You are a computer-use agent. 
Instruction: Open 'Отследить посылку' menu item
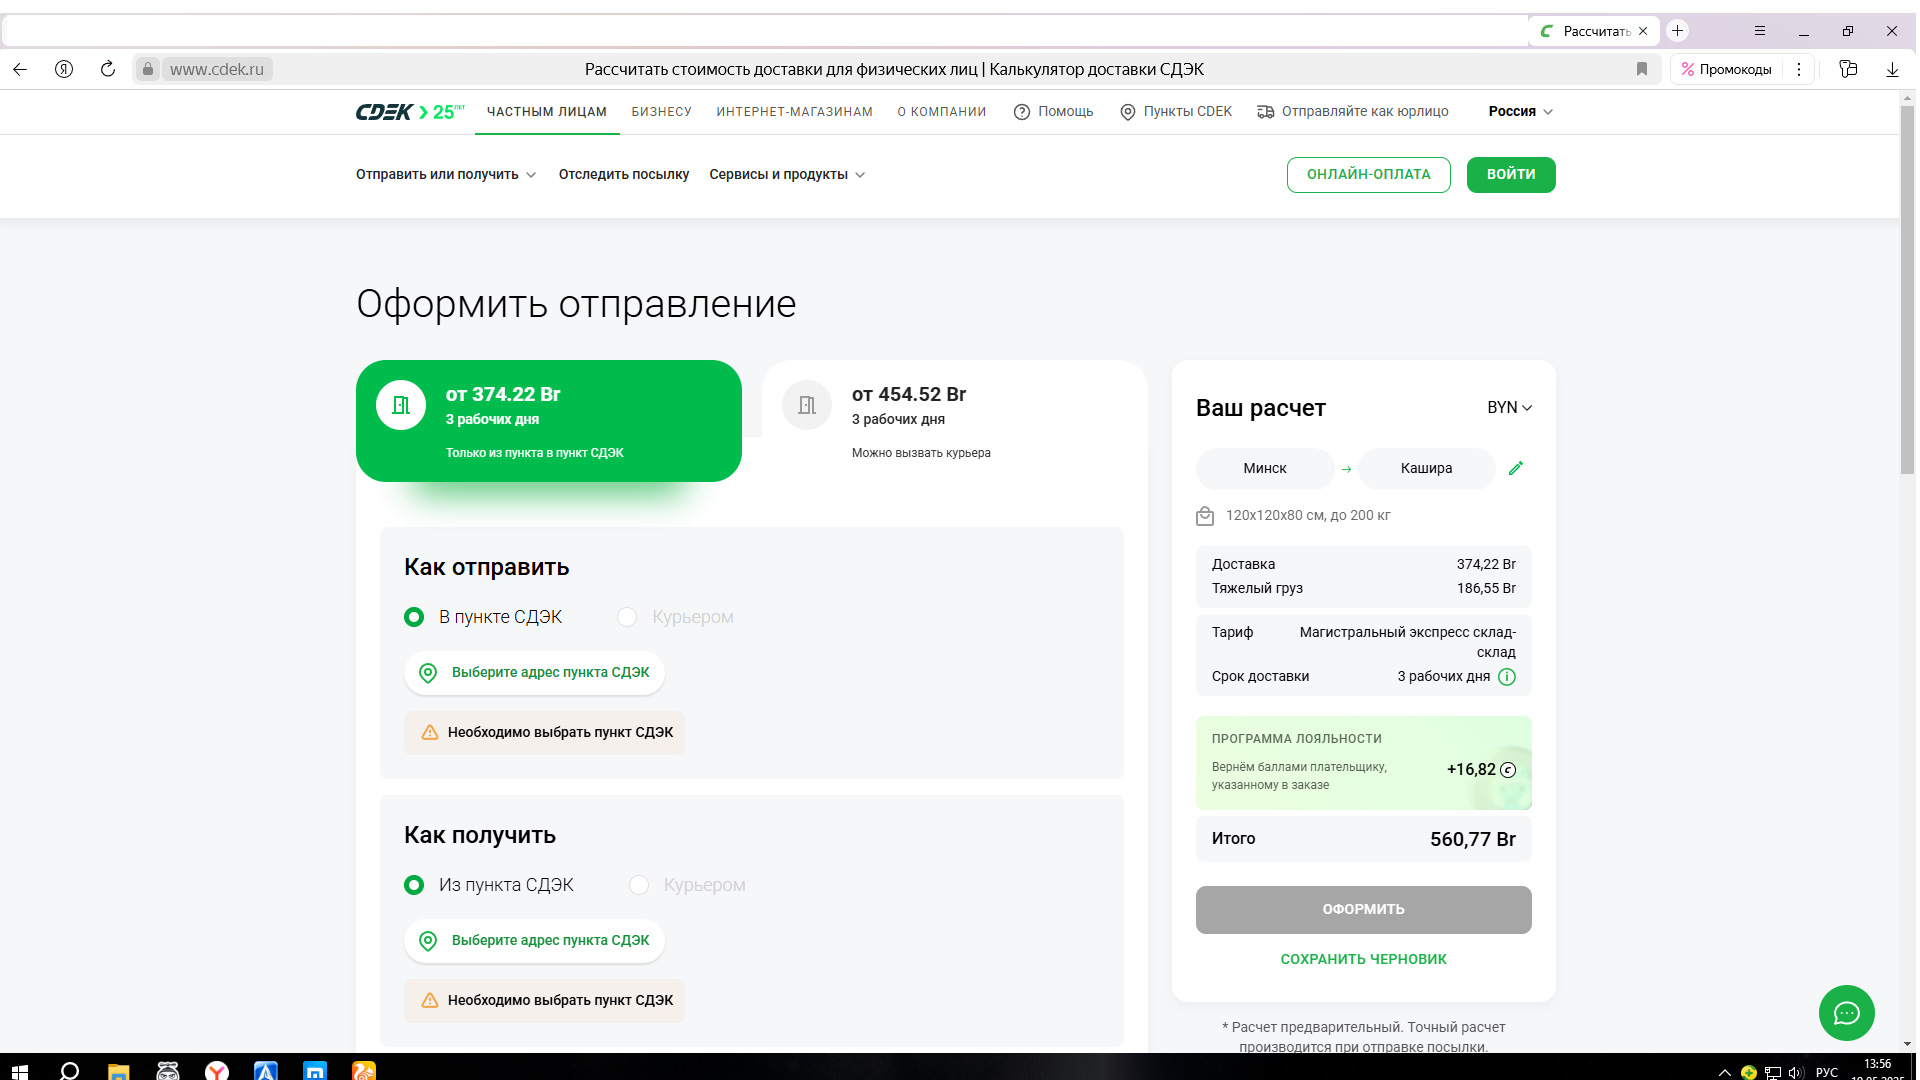point(623,174)
